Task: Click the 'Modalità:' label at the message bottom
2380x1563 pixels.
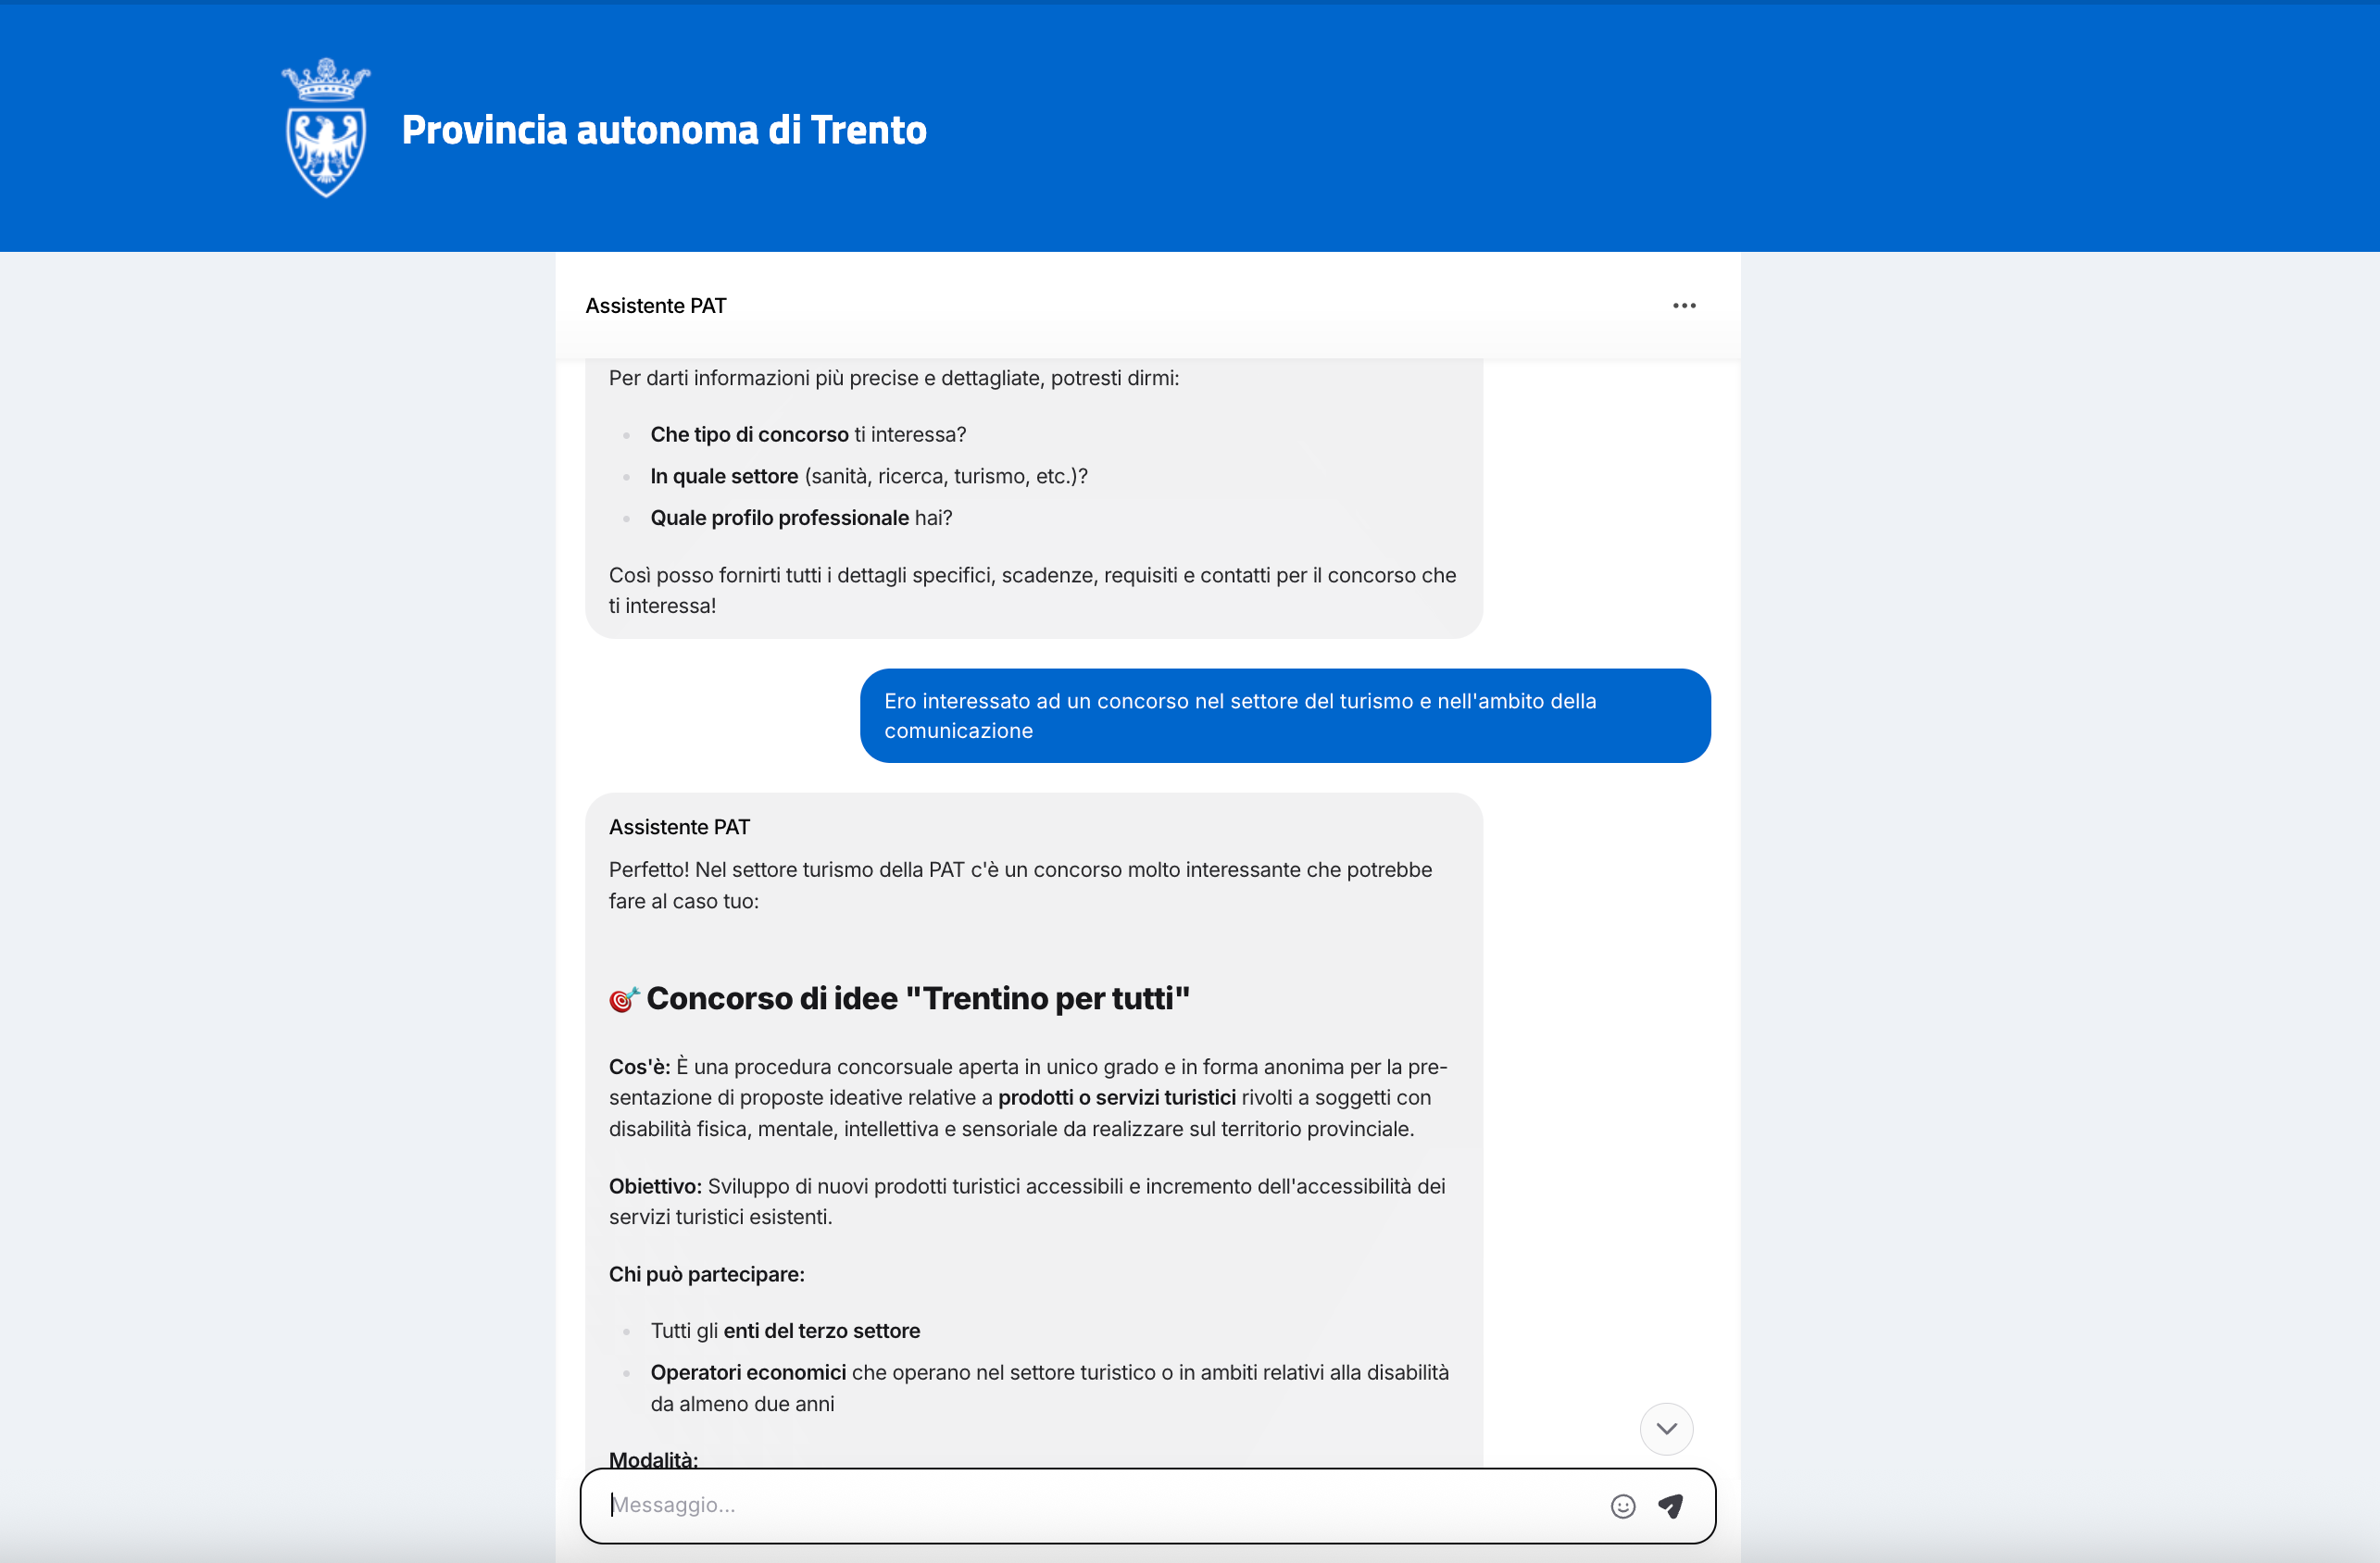Action: pyautogui.click(x=653, y=1459)
